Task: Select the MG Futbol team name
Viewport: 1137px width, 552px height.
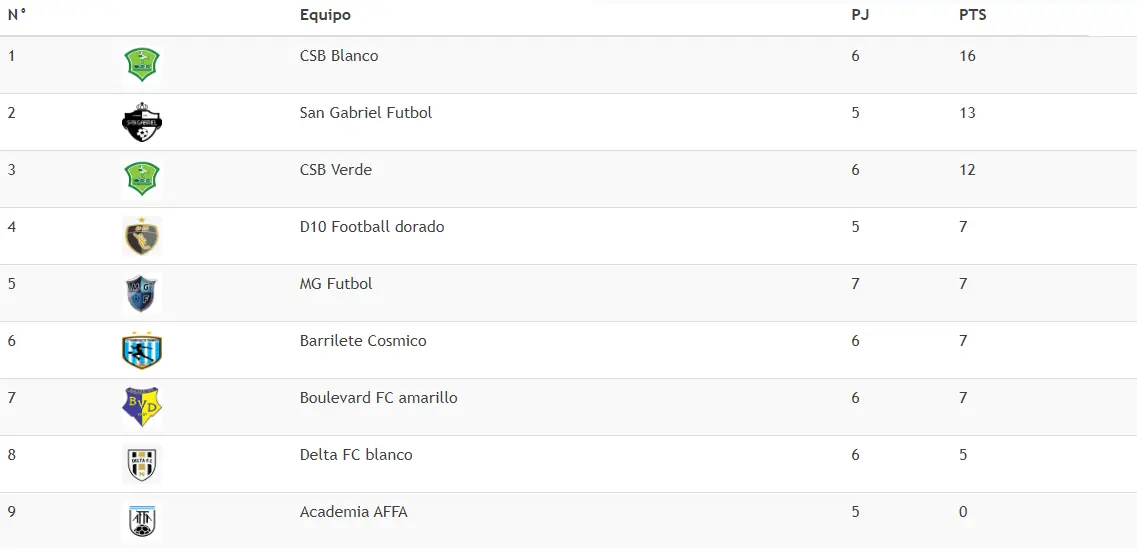Action: click(336, 284)
